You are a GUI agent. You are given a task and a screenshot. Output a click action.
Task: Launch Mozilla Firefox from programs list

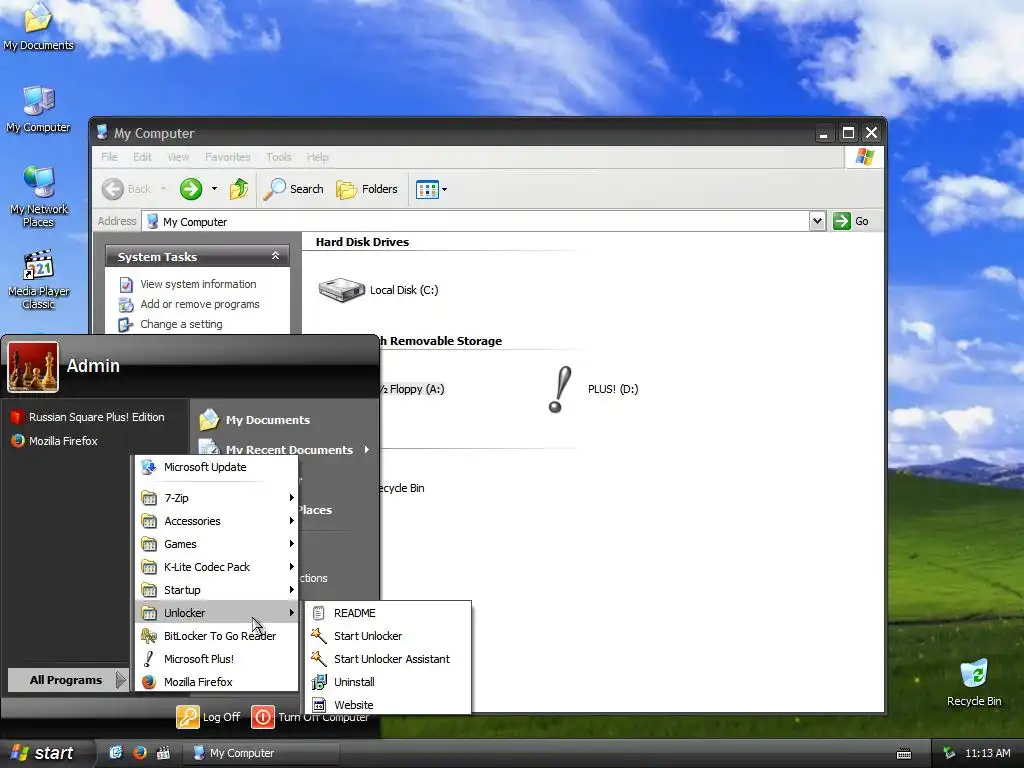tap(216, 682)
